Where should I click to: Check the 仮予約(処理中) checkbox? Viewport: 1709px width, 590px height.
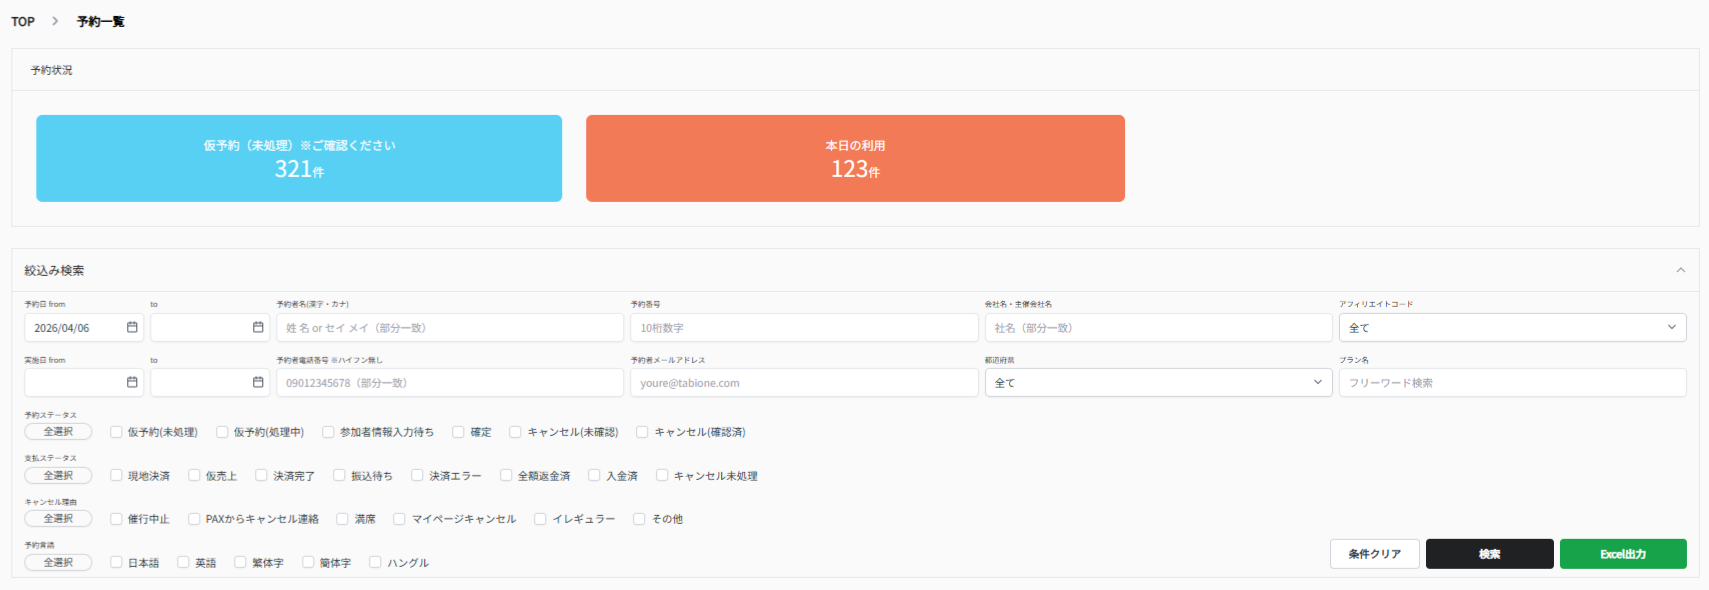(222, 432)
